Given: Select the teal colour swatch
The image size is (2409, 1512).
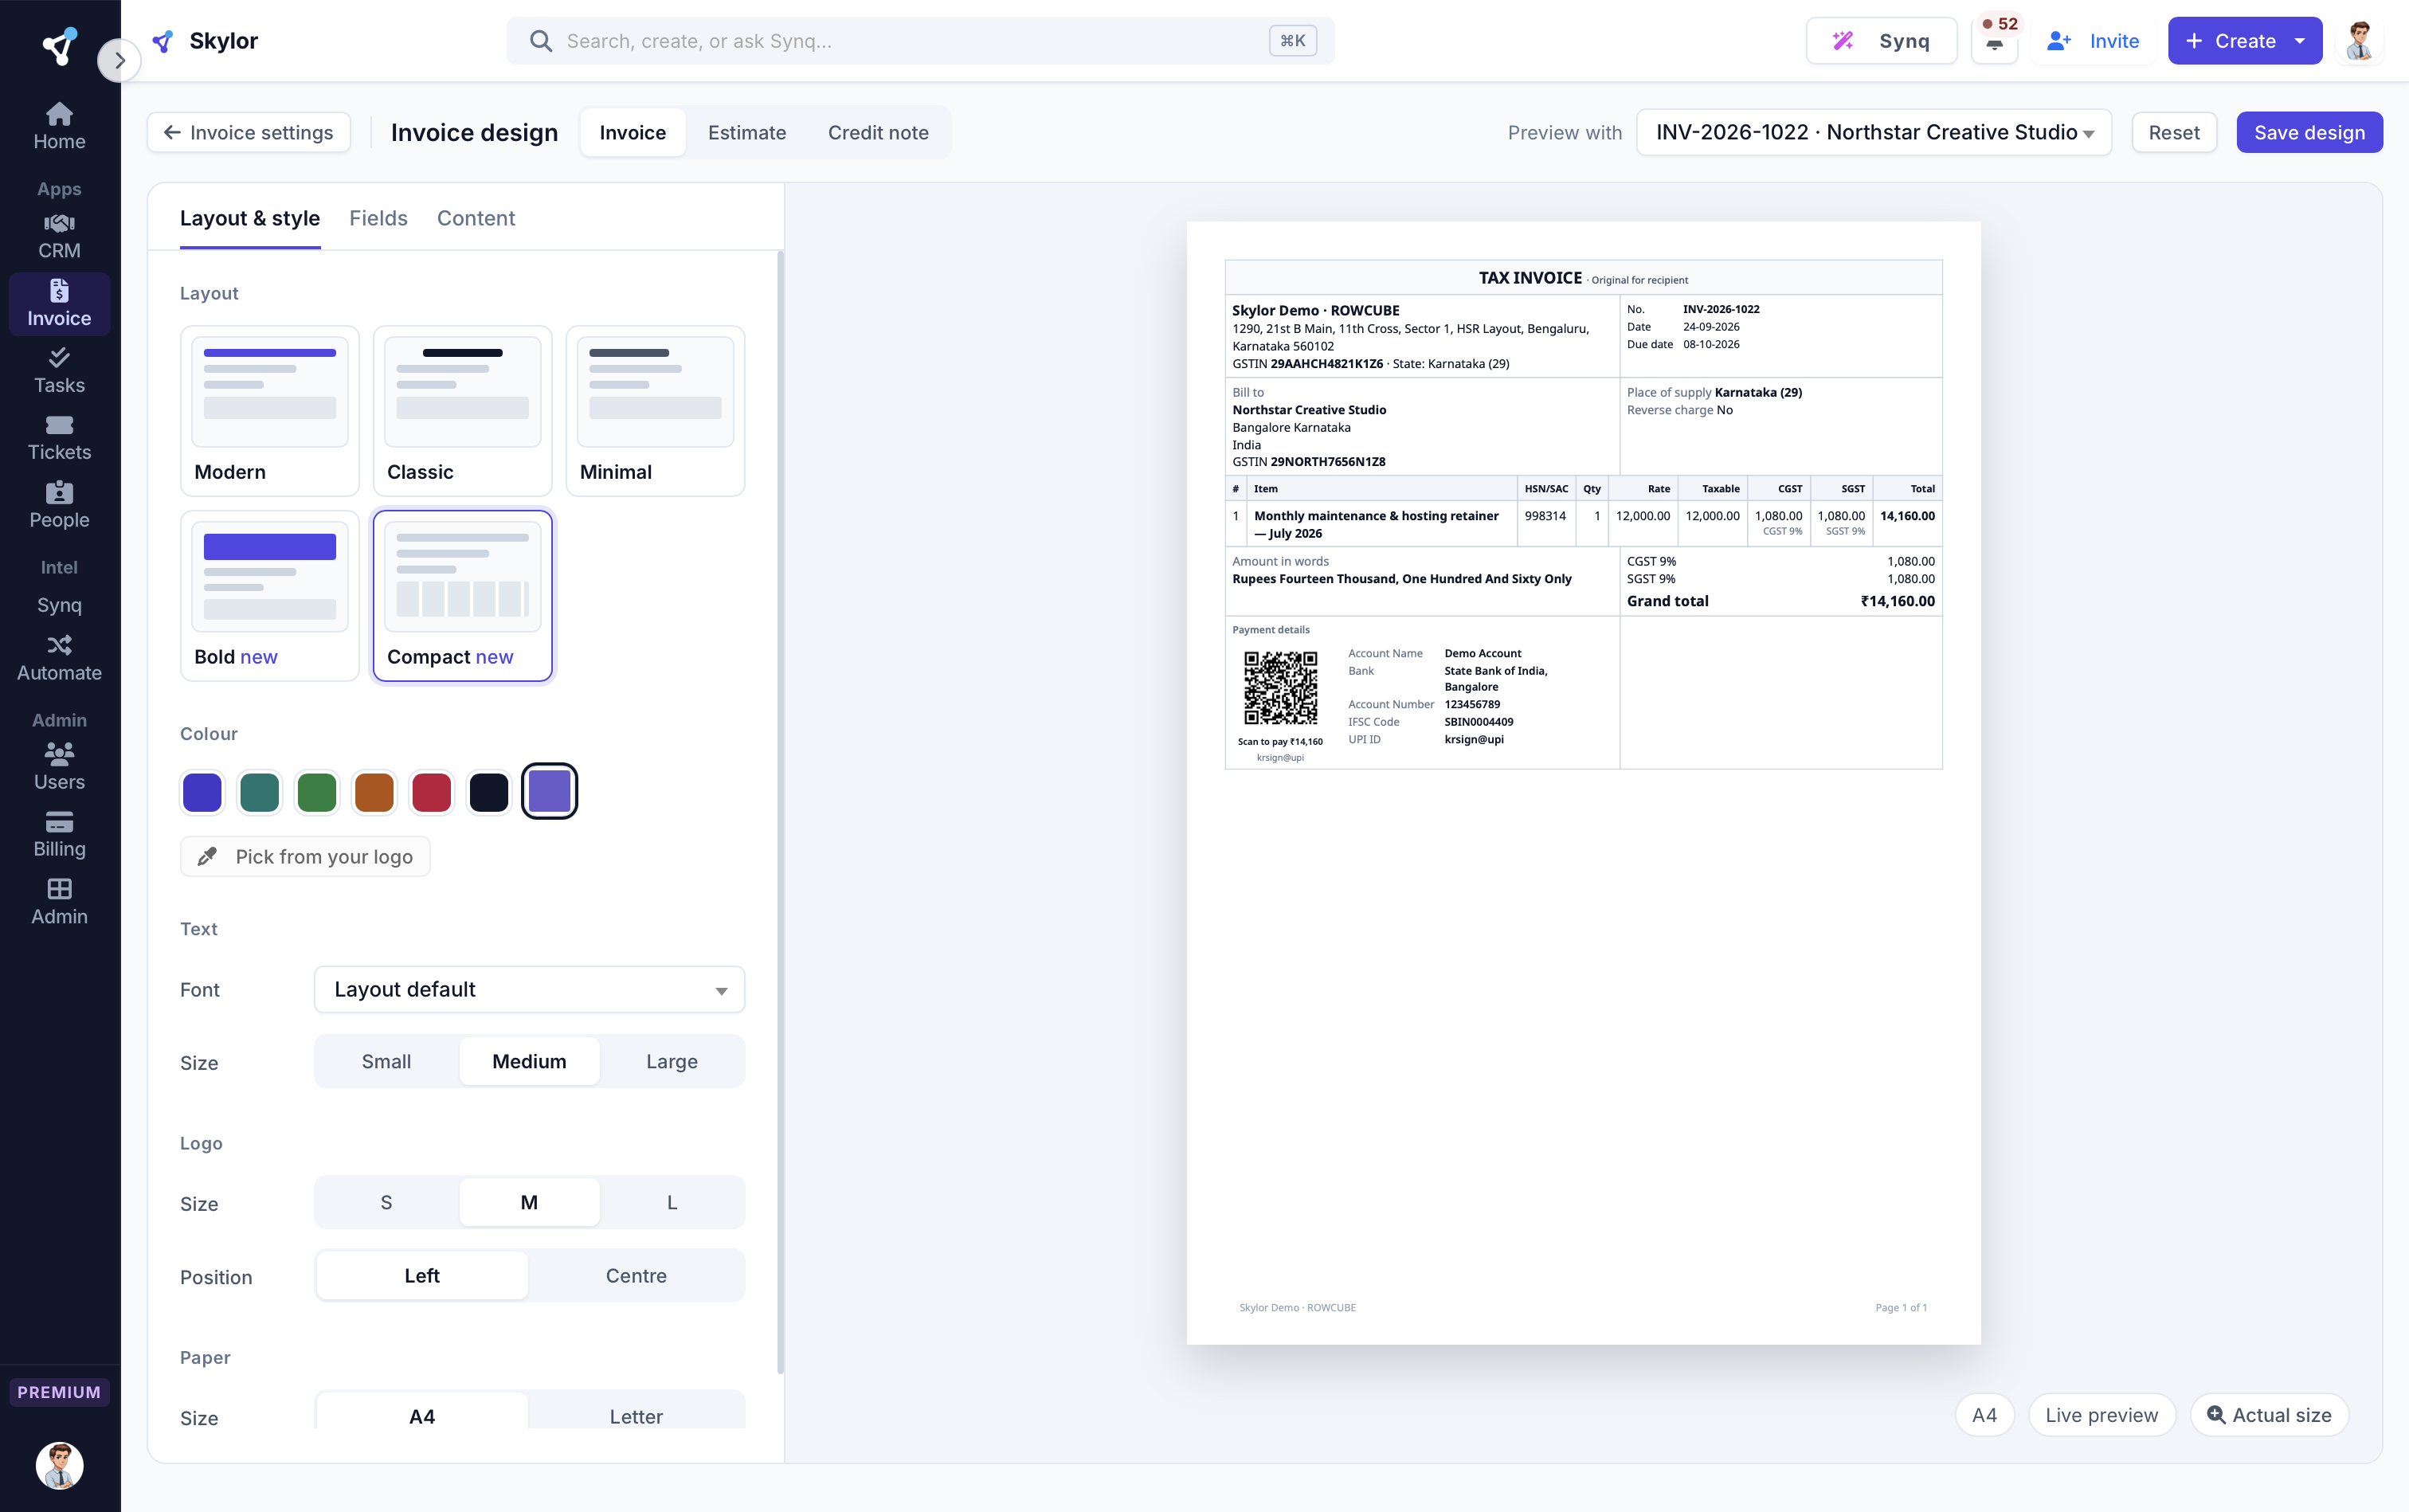Looking at the screenshot, I should pos(260,792).
